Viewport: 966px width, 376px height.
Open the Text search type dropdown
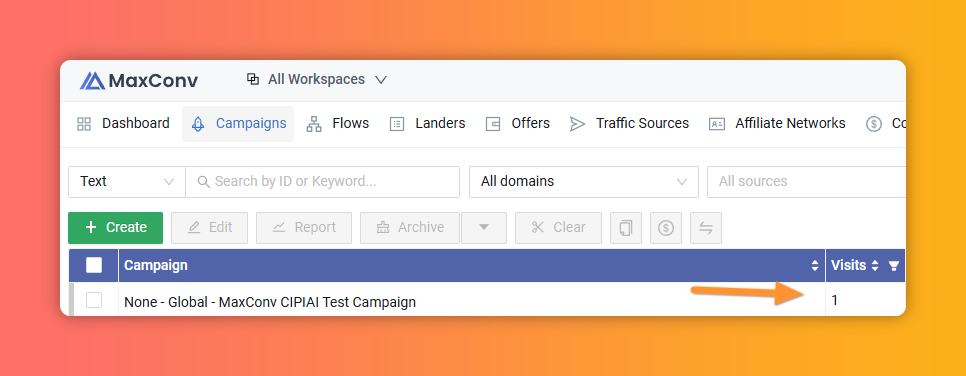click(127, 182)
